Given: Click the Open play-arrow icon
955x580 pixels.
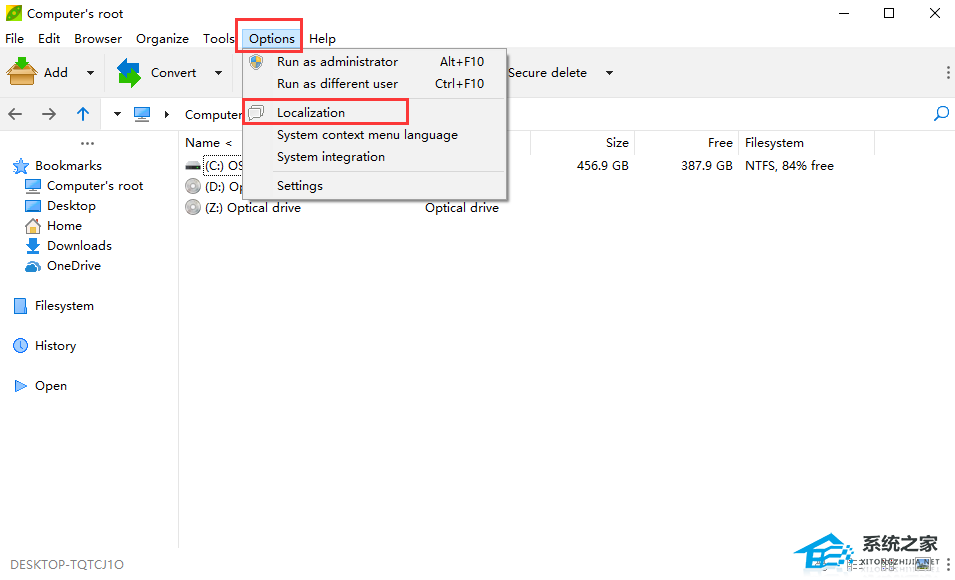Looking at the screenshot, I should 21,386.
